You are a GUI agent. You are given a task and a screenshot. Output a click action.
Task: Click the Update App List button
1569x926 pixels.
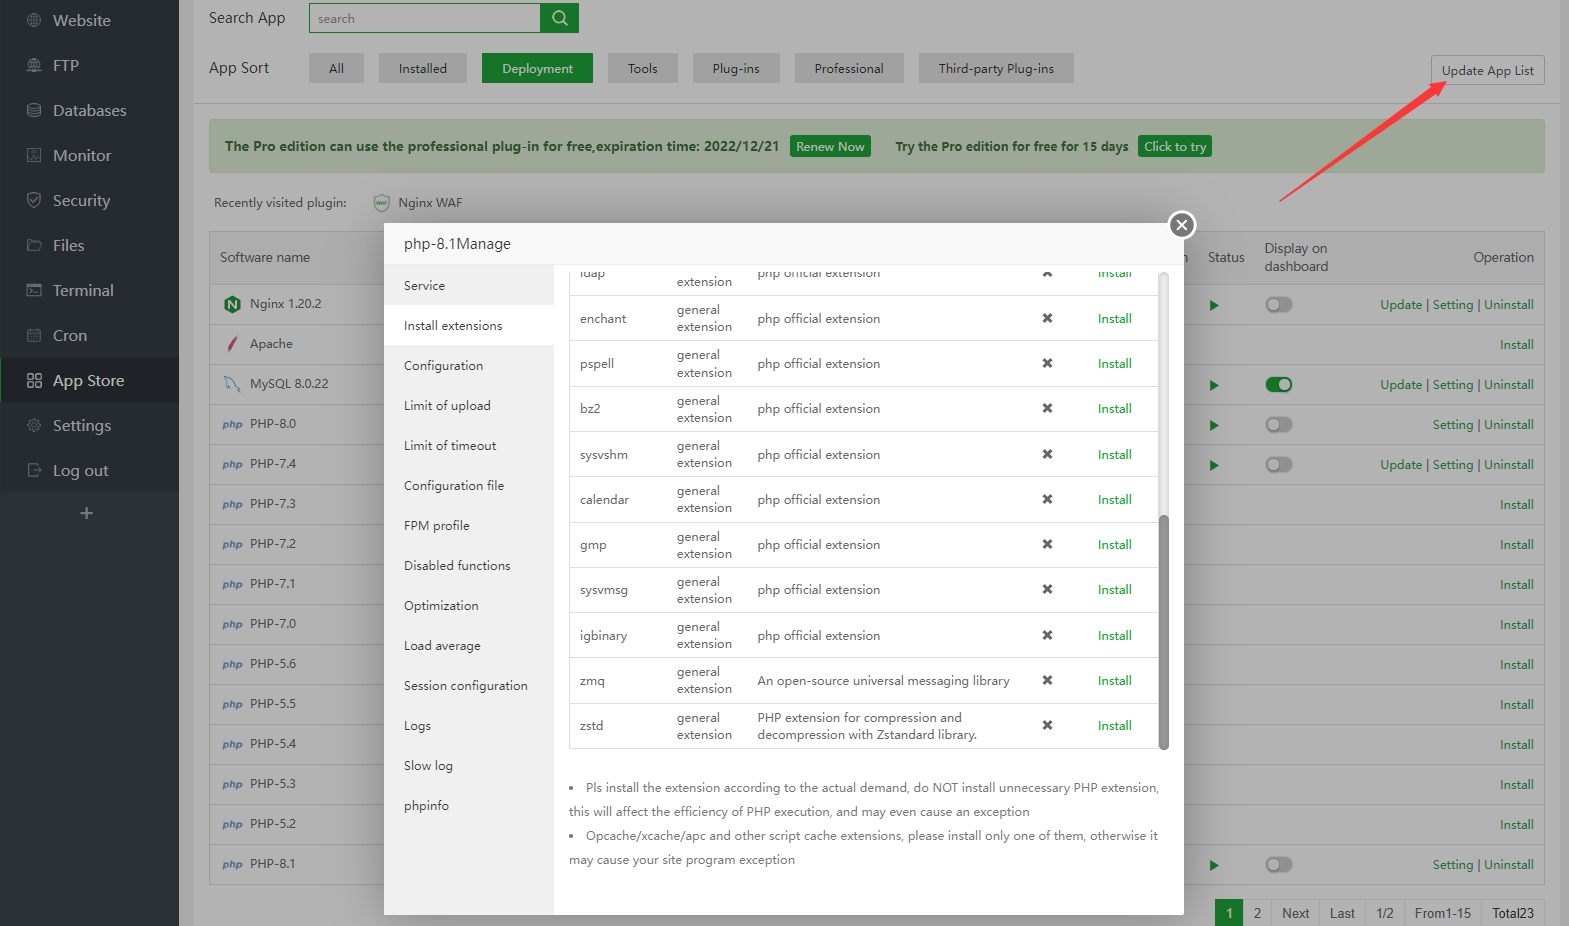click(1487, 70)
